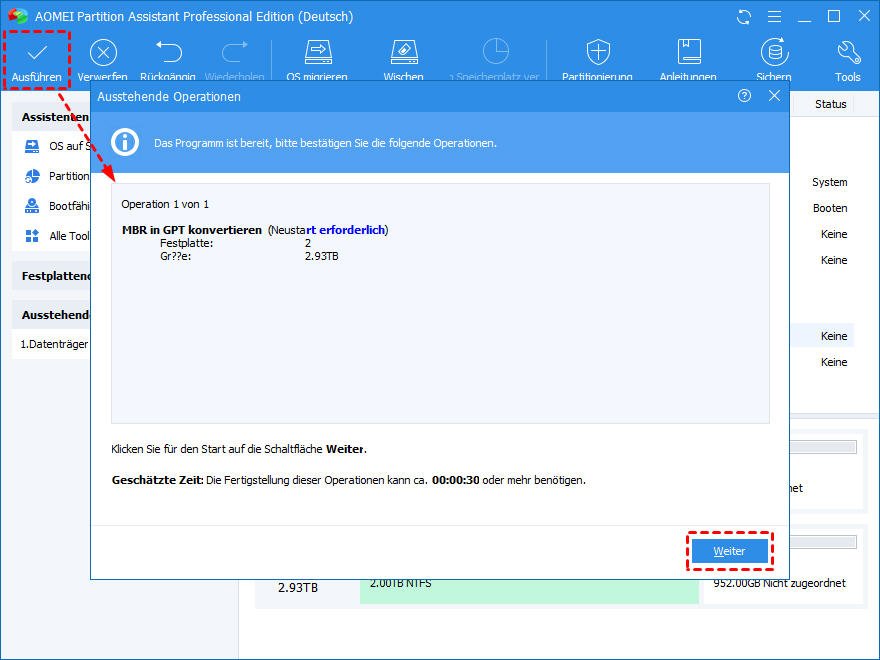Undo with the Rückgängig icon

pos(168,52)
